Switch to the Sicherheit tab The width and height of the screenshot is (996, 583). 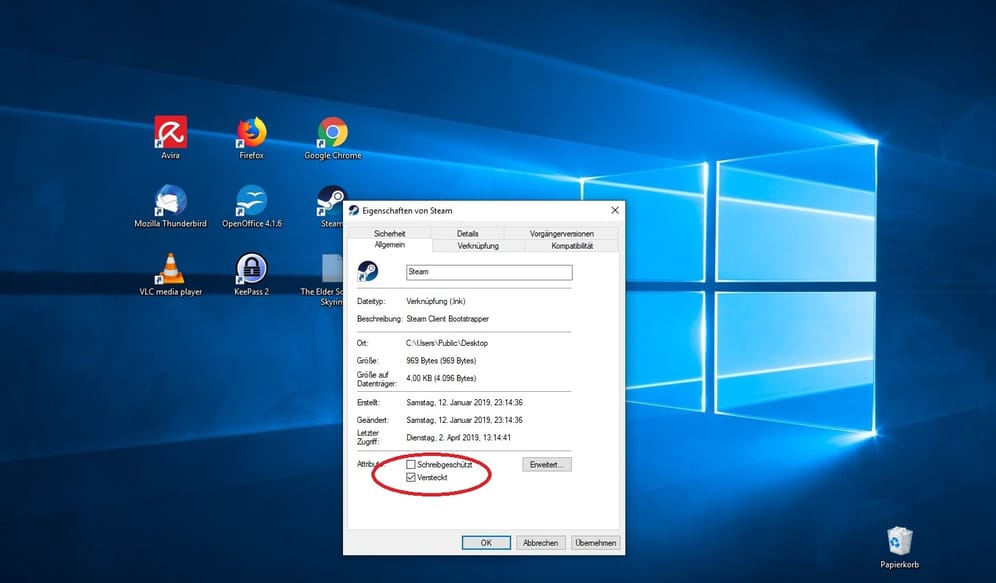pyautogui.click(x=389, y=233)
